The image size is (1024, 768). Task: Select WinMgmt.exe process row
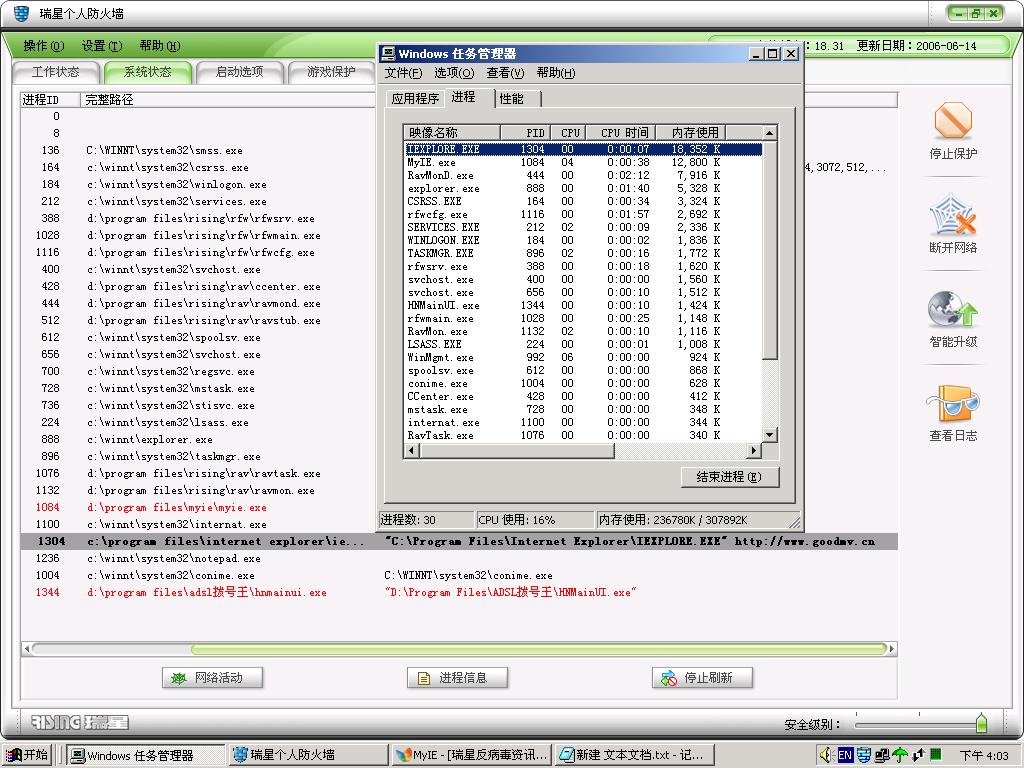pyautogui.click(x=583, y=357)
